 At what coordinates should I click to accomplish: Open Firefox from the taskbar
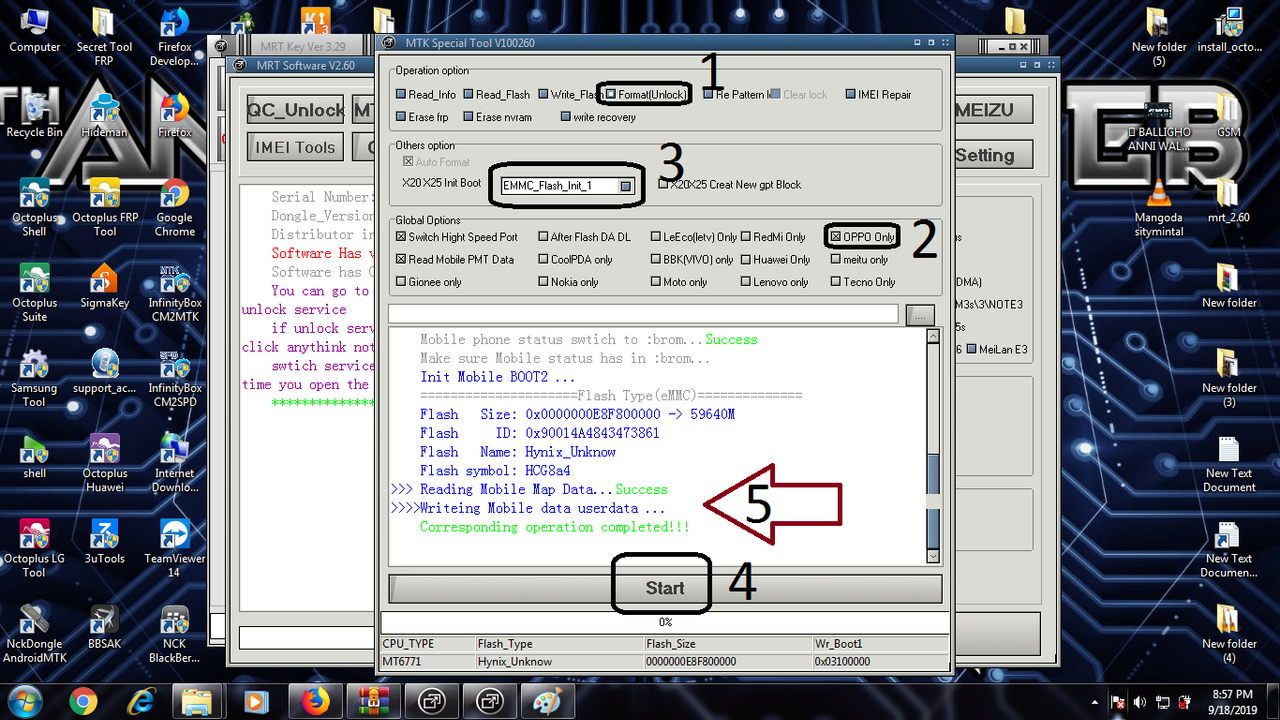tap(316, 701)
